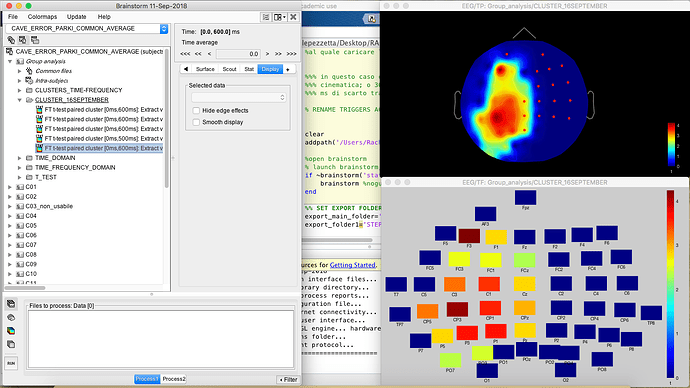Step forward one sample with > button

tap(267, 54)
